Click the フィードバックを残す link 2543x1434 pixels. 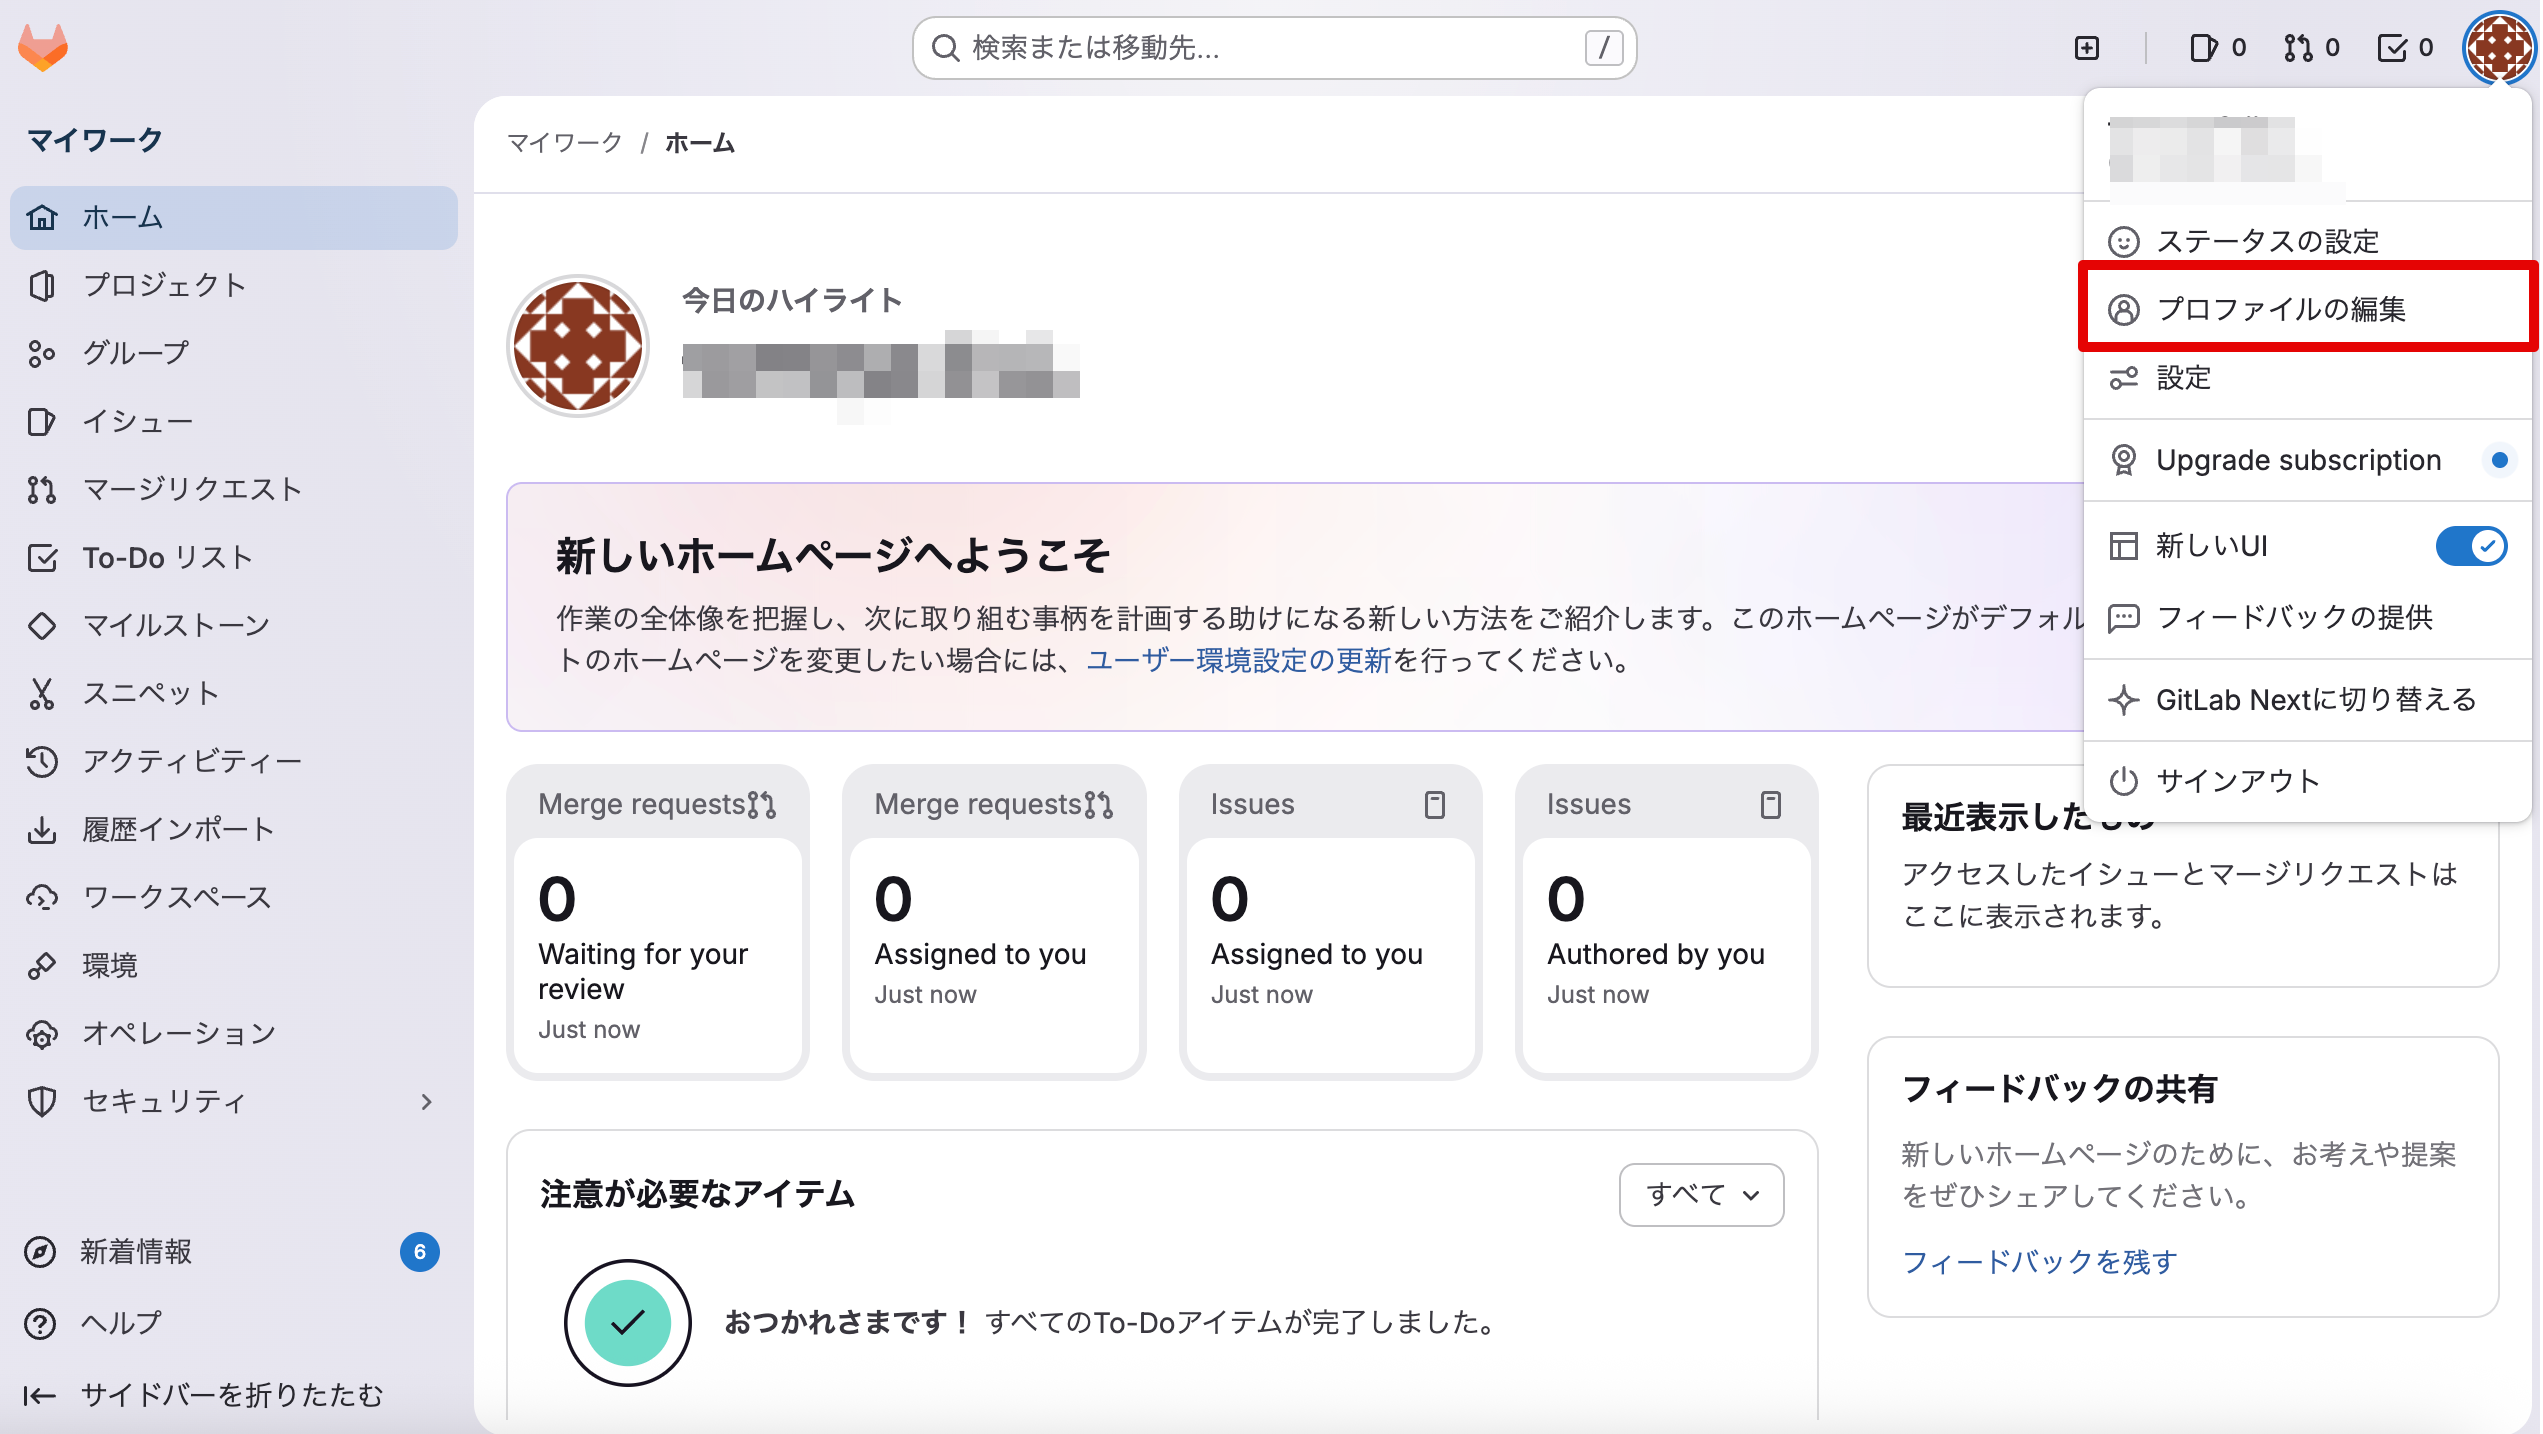coord(2039,1262)
